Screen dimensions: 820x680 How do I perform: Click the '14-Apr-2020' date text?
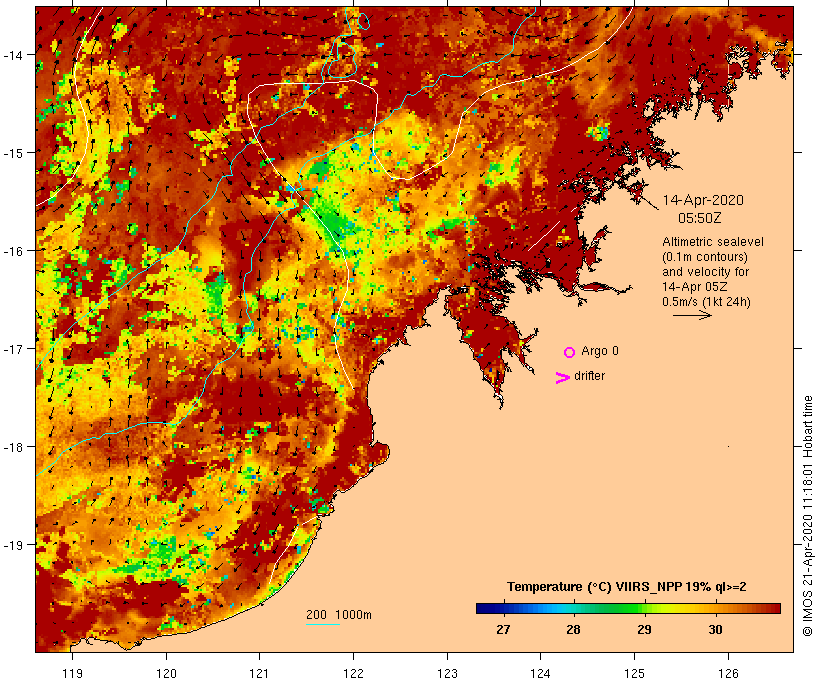[x=703, y=200]
